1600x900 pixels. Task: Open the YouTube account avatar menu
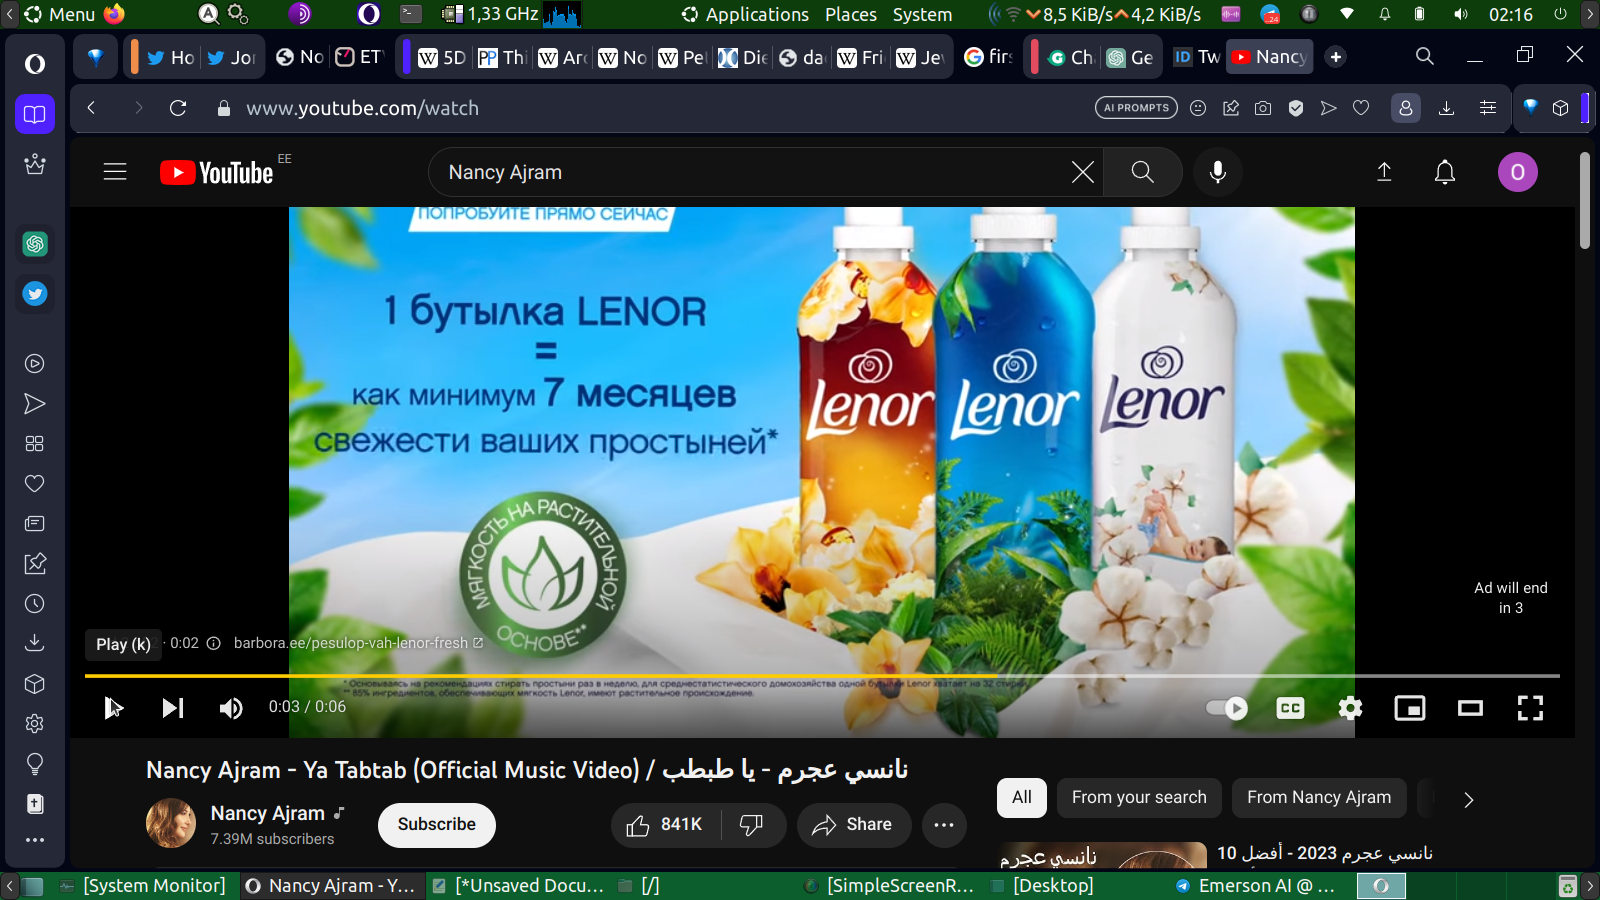point(1517,172)
